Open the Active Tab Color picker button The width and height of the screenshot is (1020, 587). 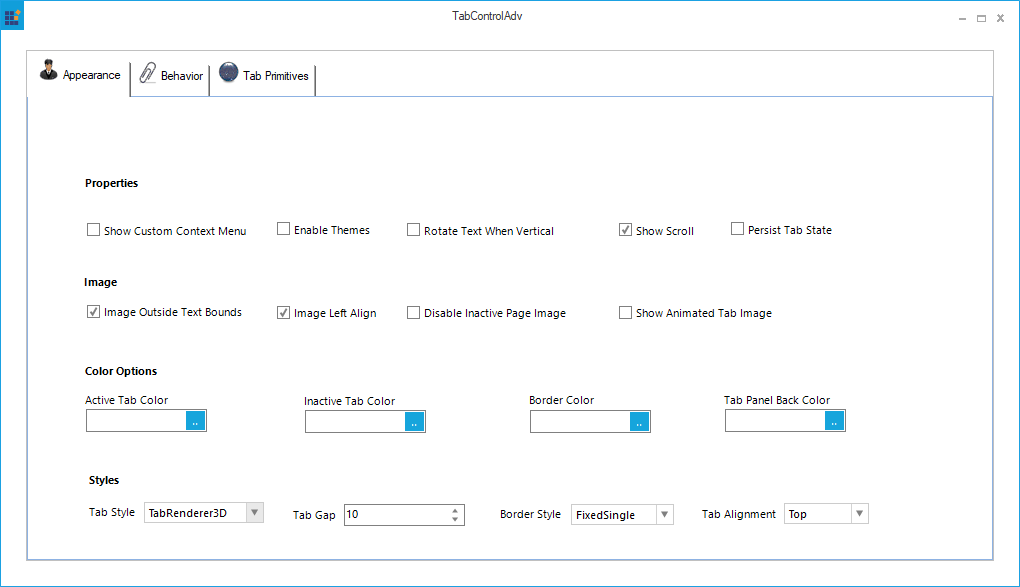click(x=195, y=421)
